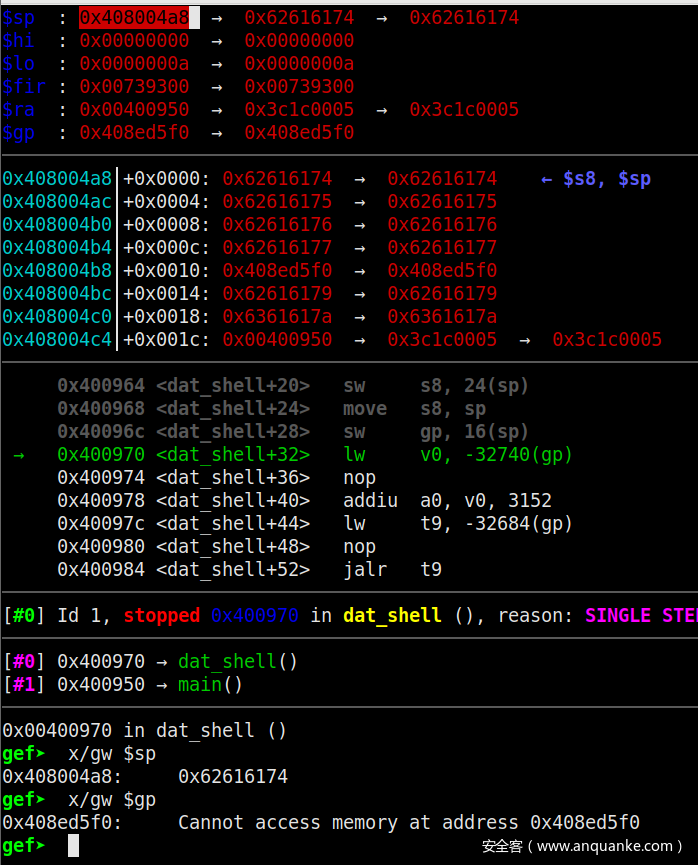Click current instruction address 0x400970 in green
Viewport: 698px width, 865px height.
click(x=101, y=455)
